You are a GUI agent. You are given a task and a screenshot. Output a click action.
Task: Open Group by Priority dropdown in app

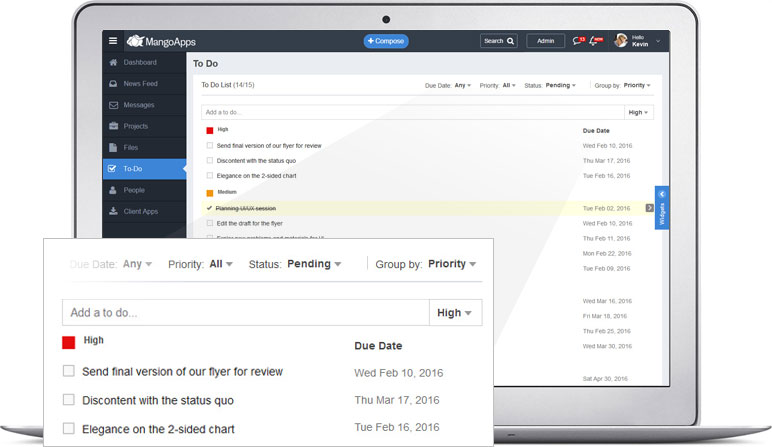(x=637, y=86)
